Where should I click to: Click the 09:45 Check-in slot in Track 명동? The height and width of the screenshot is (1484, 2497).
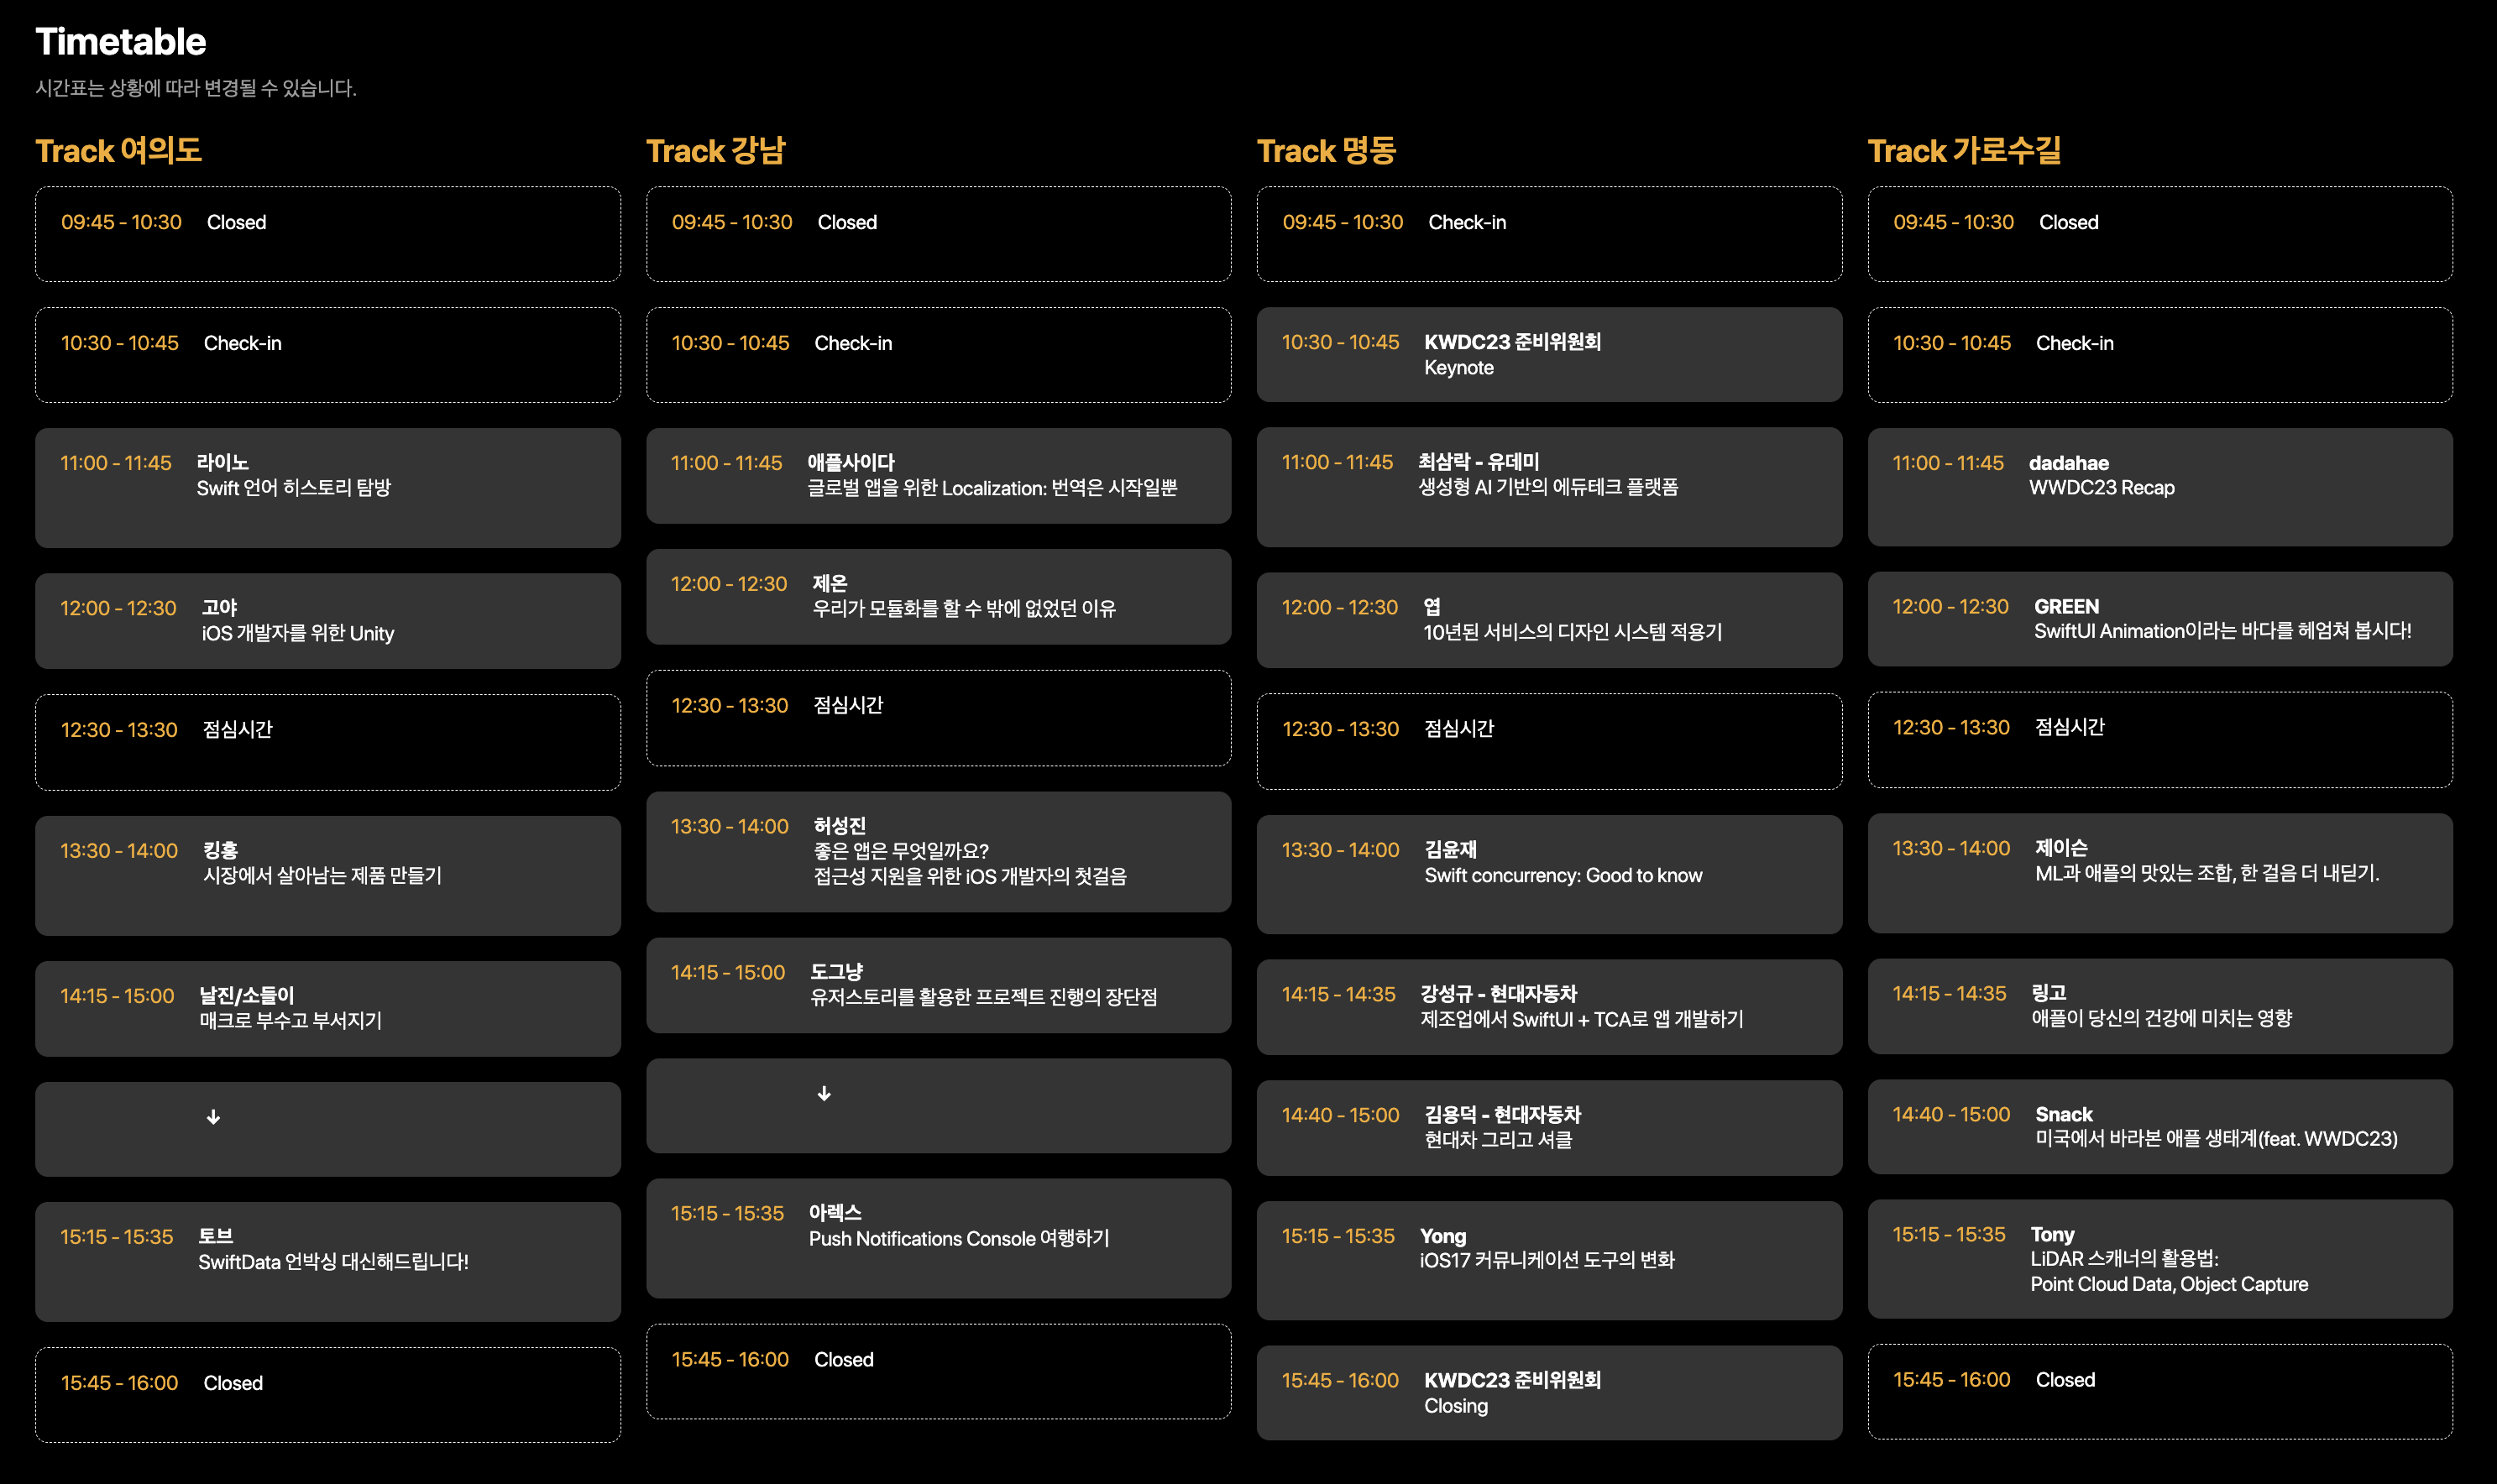coord(1549,234)
